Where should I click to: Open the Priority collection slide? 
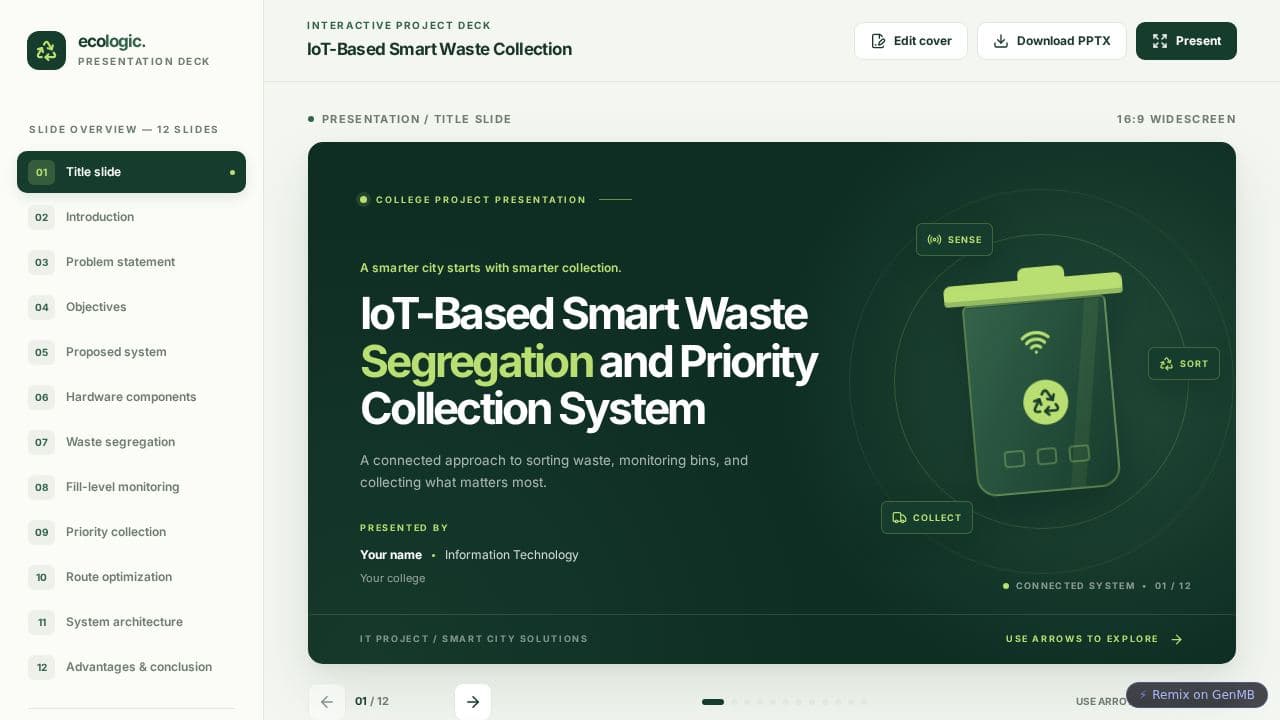point(131,532)
